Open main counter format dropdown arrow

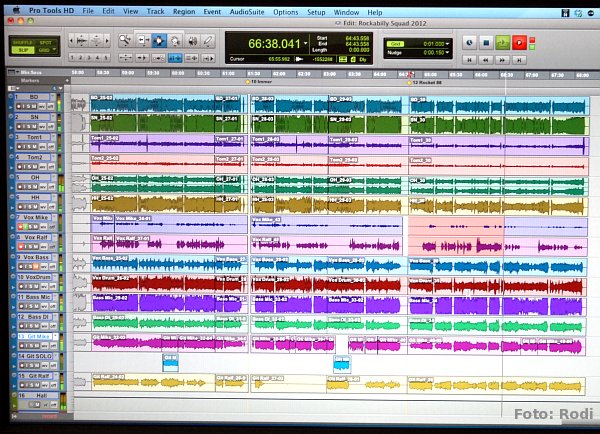305,43
